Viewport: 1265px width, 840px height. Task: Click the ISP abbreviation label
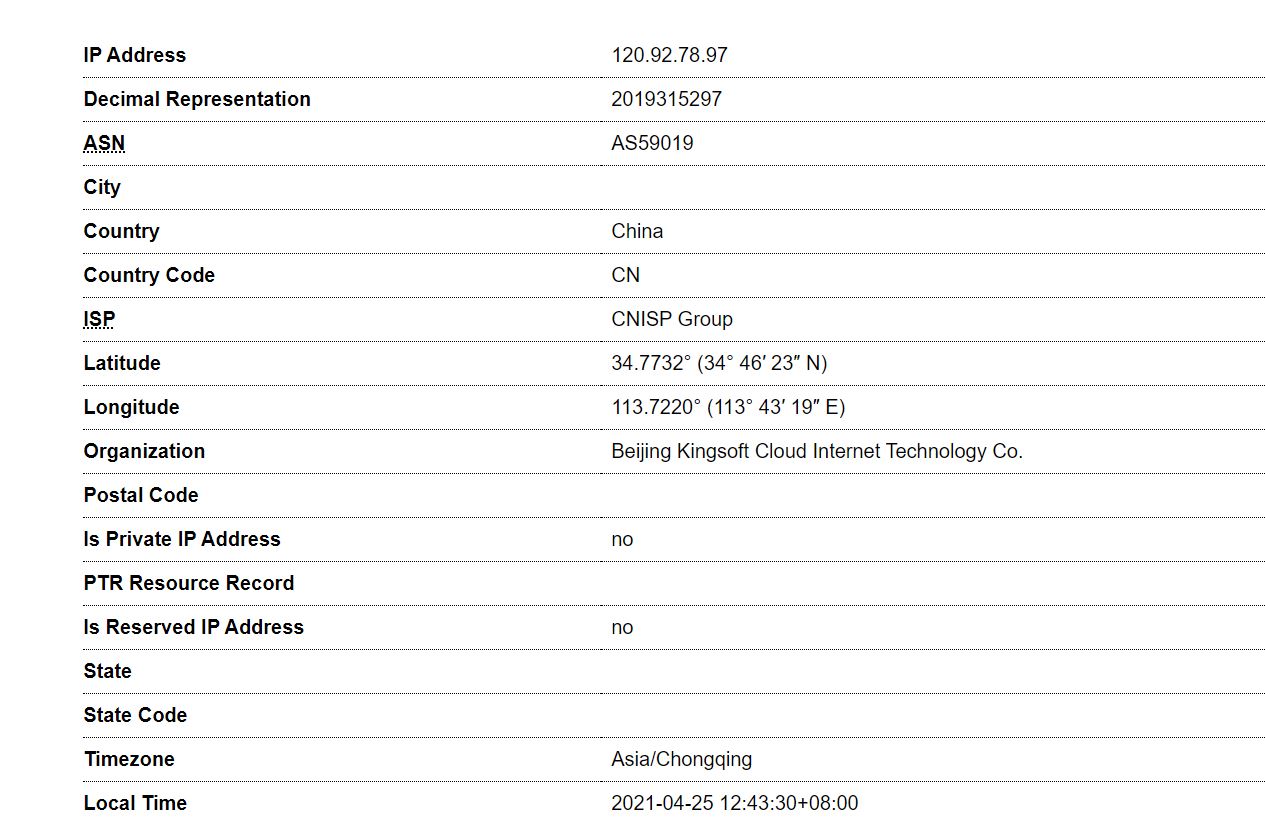point(99,319)
